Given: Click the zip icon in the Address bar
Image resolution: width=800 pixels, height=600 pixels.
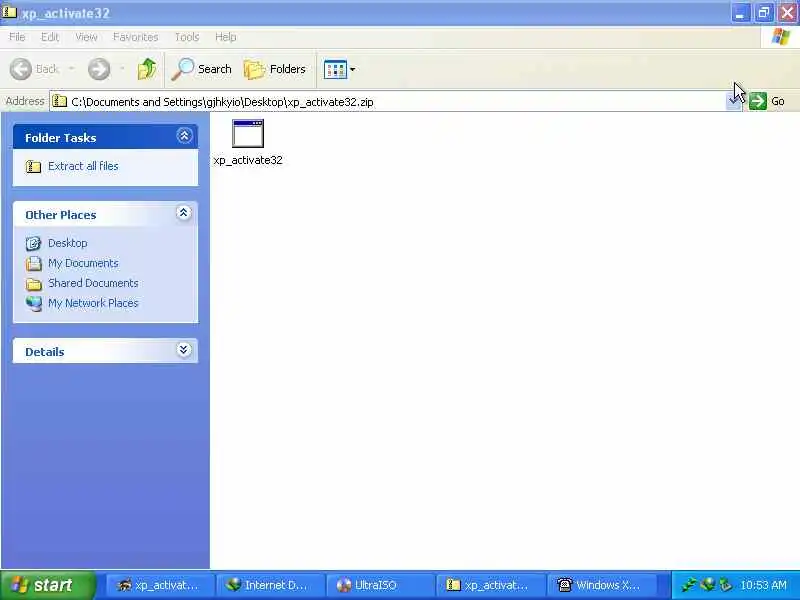Looking at the screenshot, I should (x=60, y=101).
